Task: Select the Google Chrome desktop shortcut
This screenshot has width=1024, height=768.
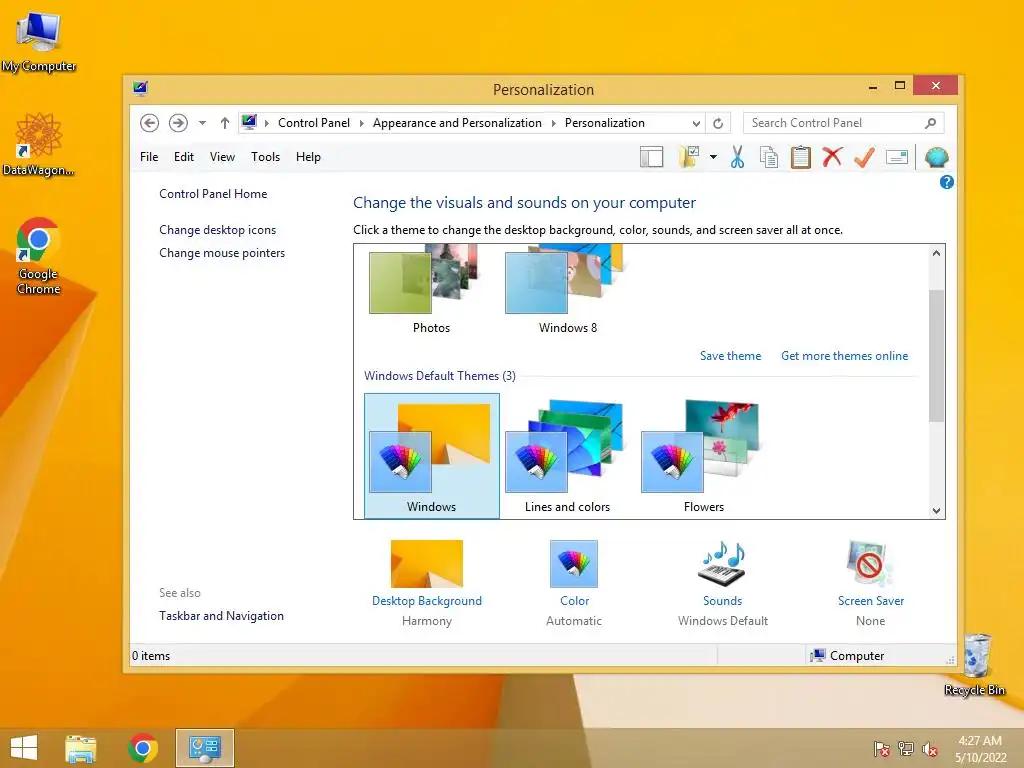Action: 39,257
